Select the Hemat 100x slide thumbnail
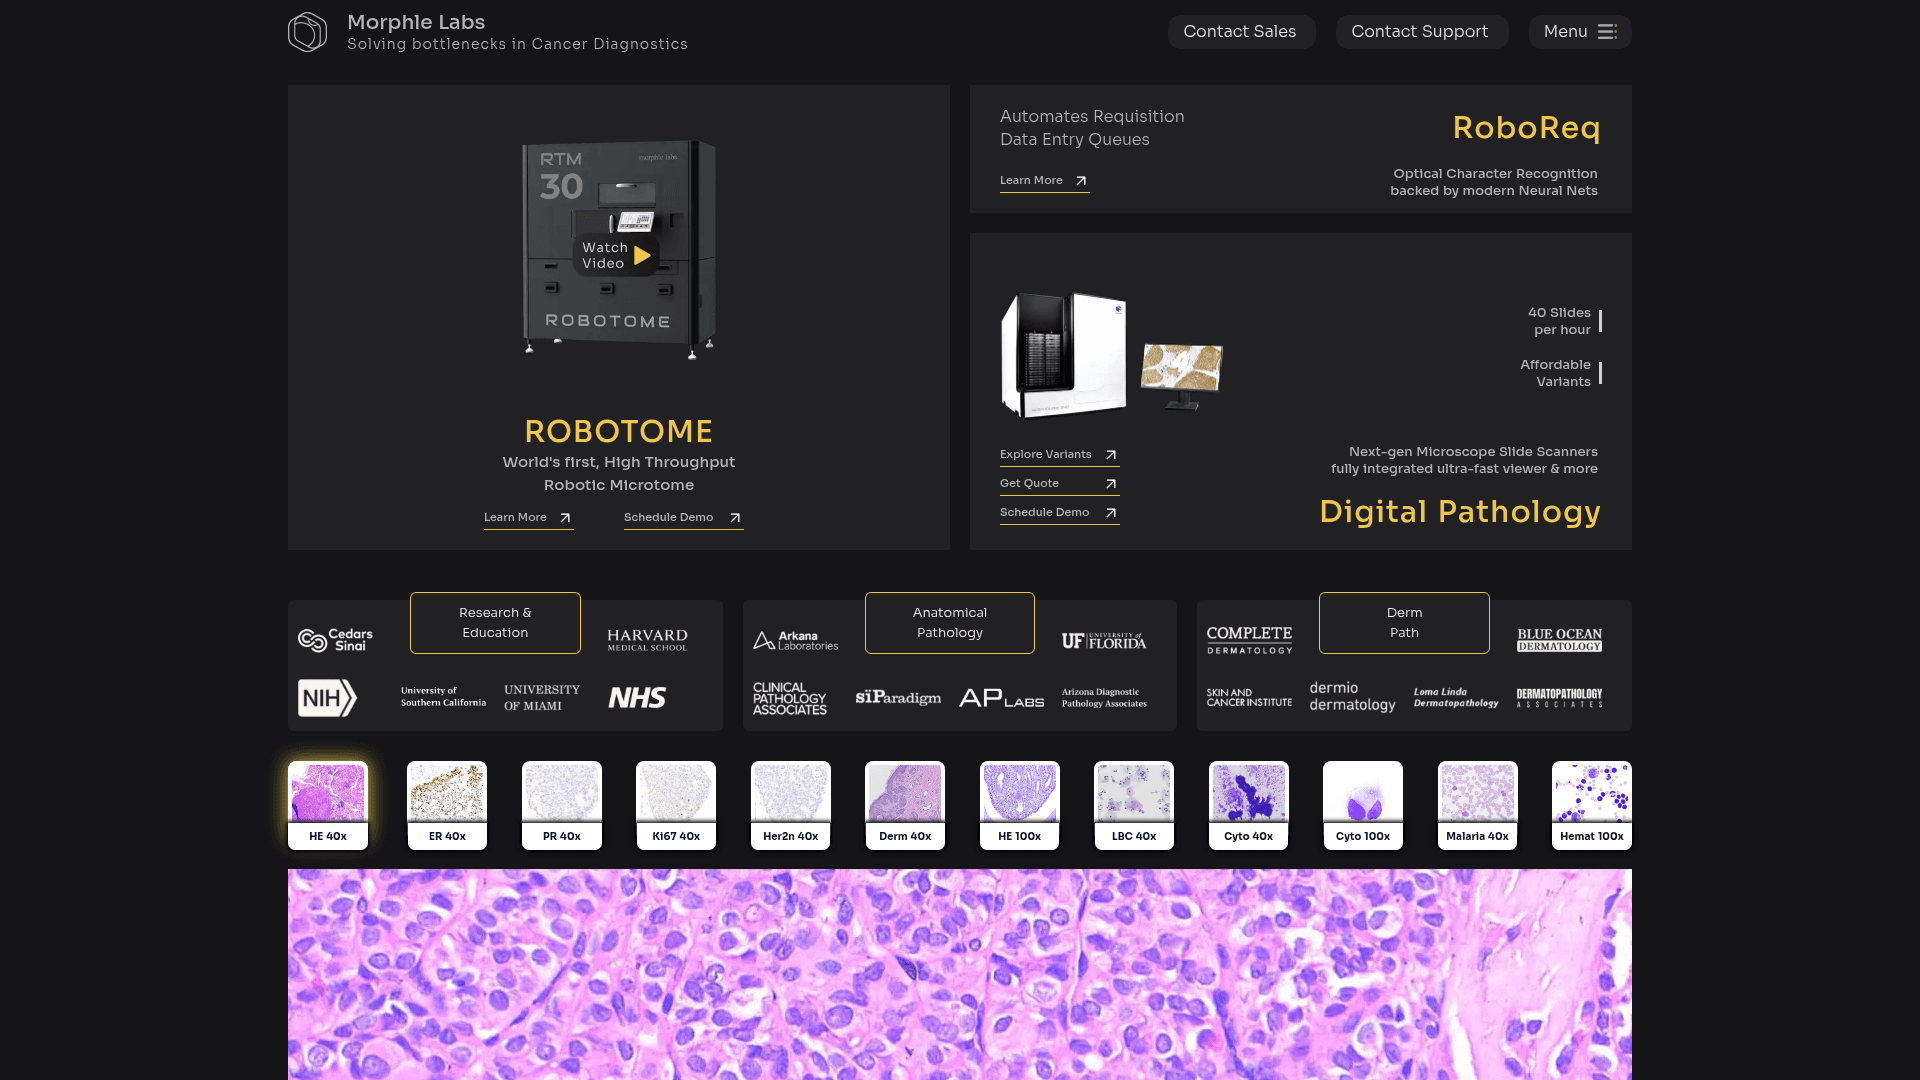The image size is (1920, 1080). pos(1592,806)
